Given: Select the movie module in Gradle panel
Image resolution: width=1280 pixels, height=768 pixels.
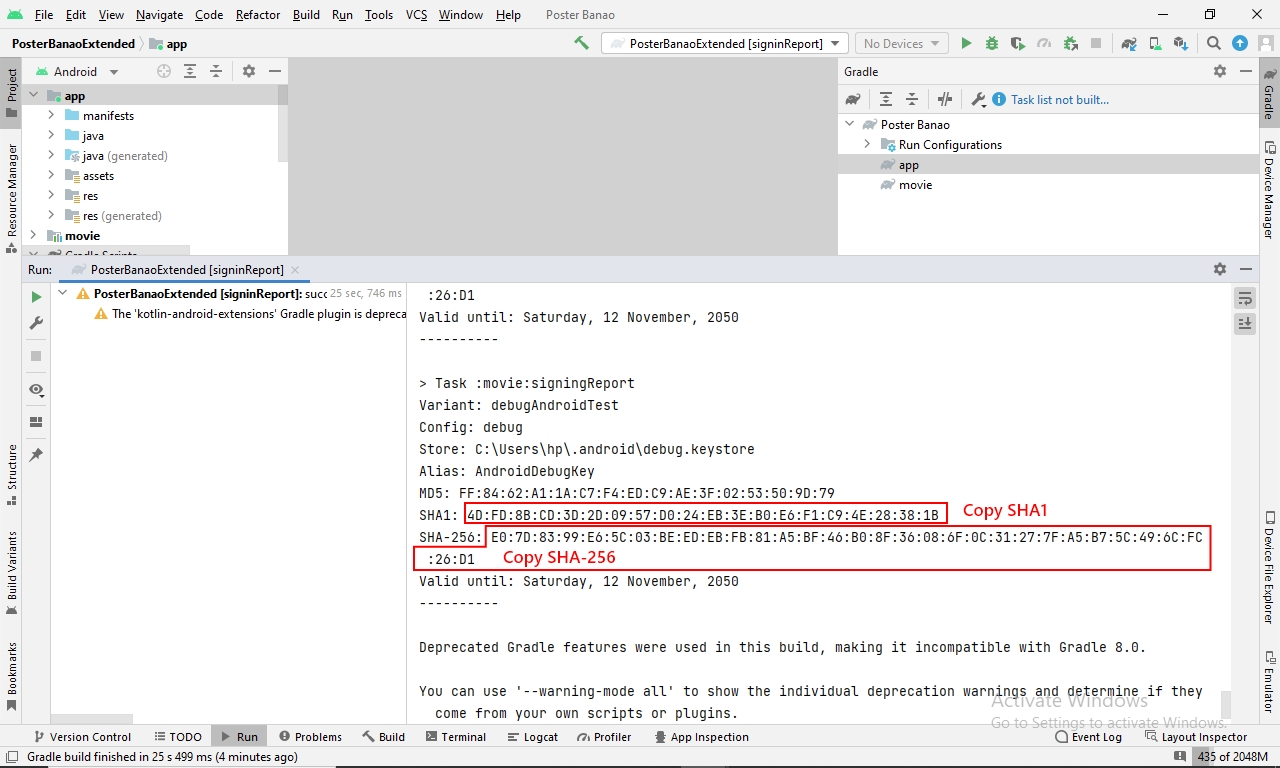Looking at the screenshot, I should point(915,185).
